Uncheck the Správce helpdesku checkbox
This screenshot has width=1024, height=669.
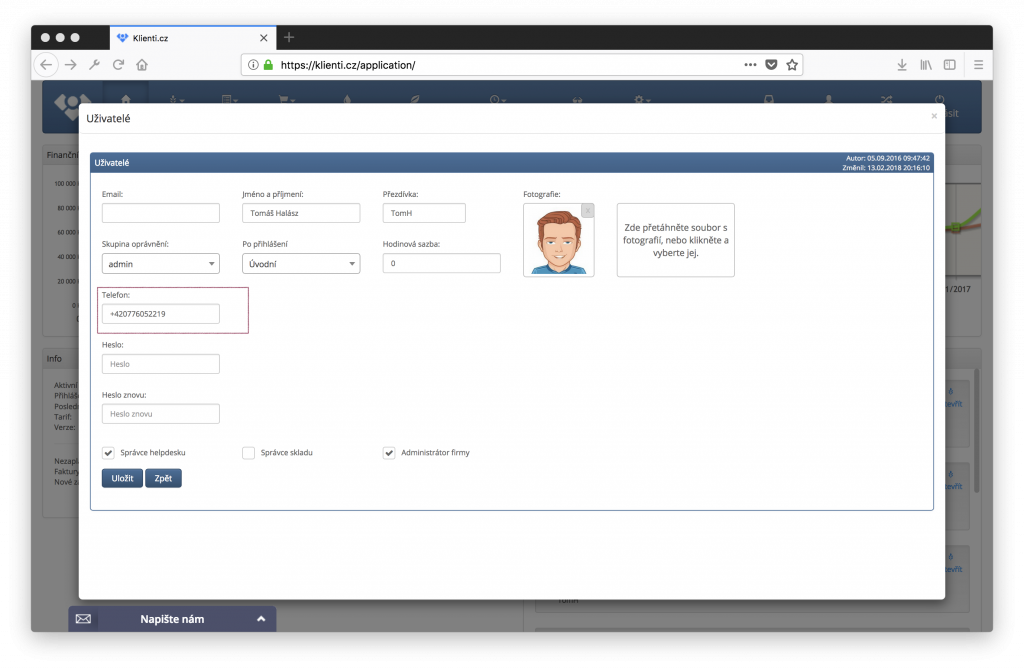pos(108,453)
